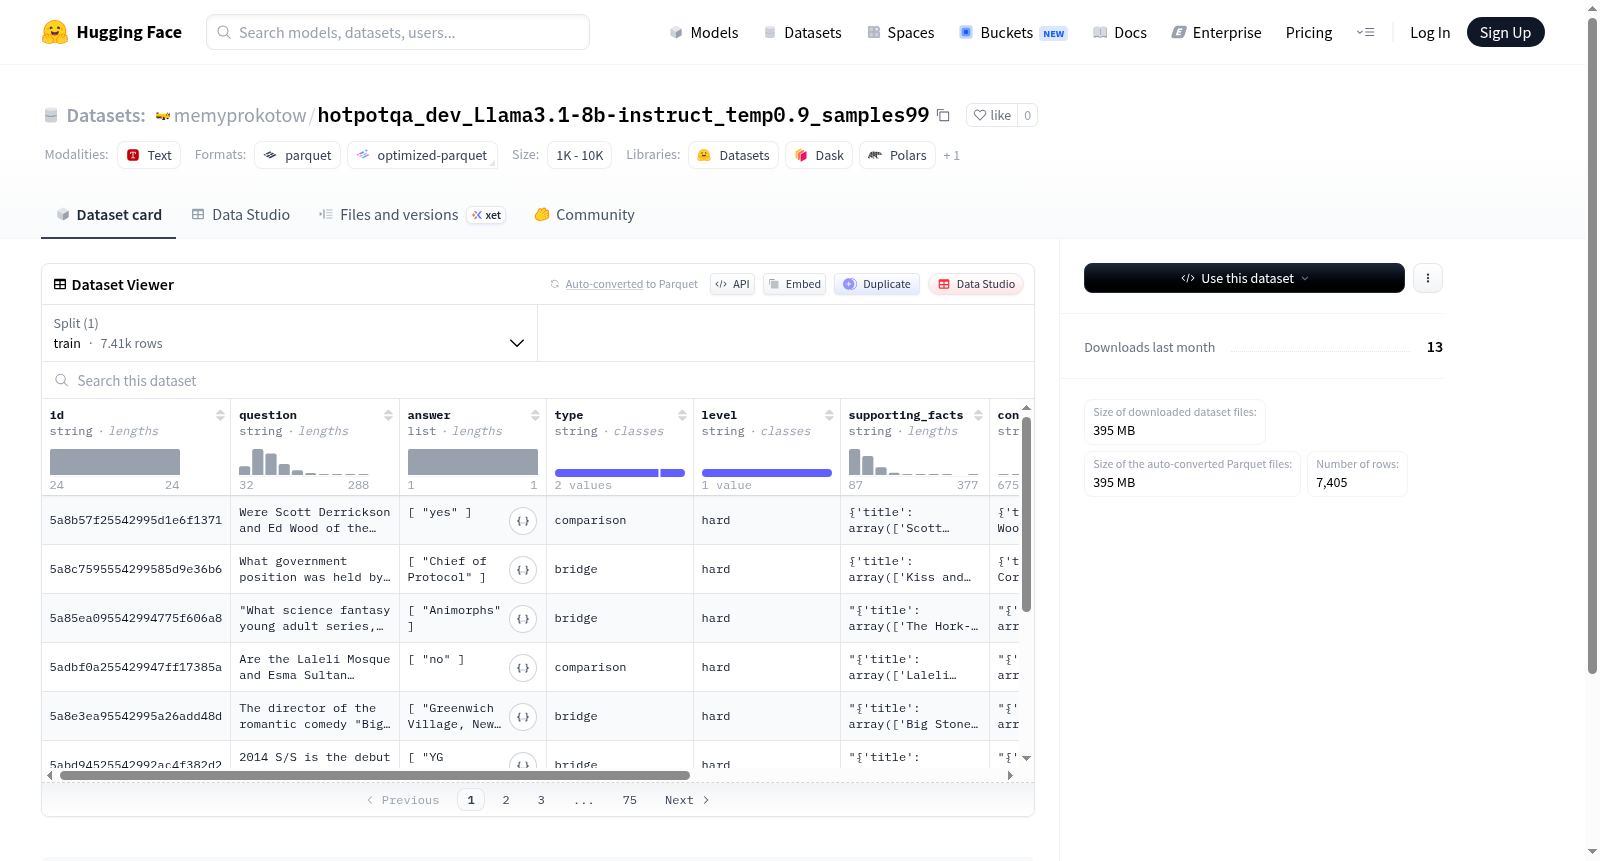Select the Datasets library tag
1600x861 pixels.
click(x=734, y=155)
